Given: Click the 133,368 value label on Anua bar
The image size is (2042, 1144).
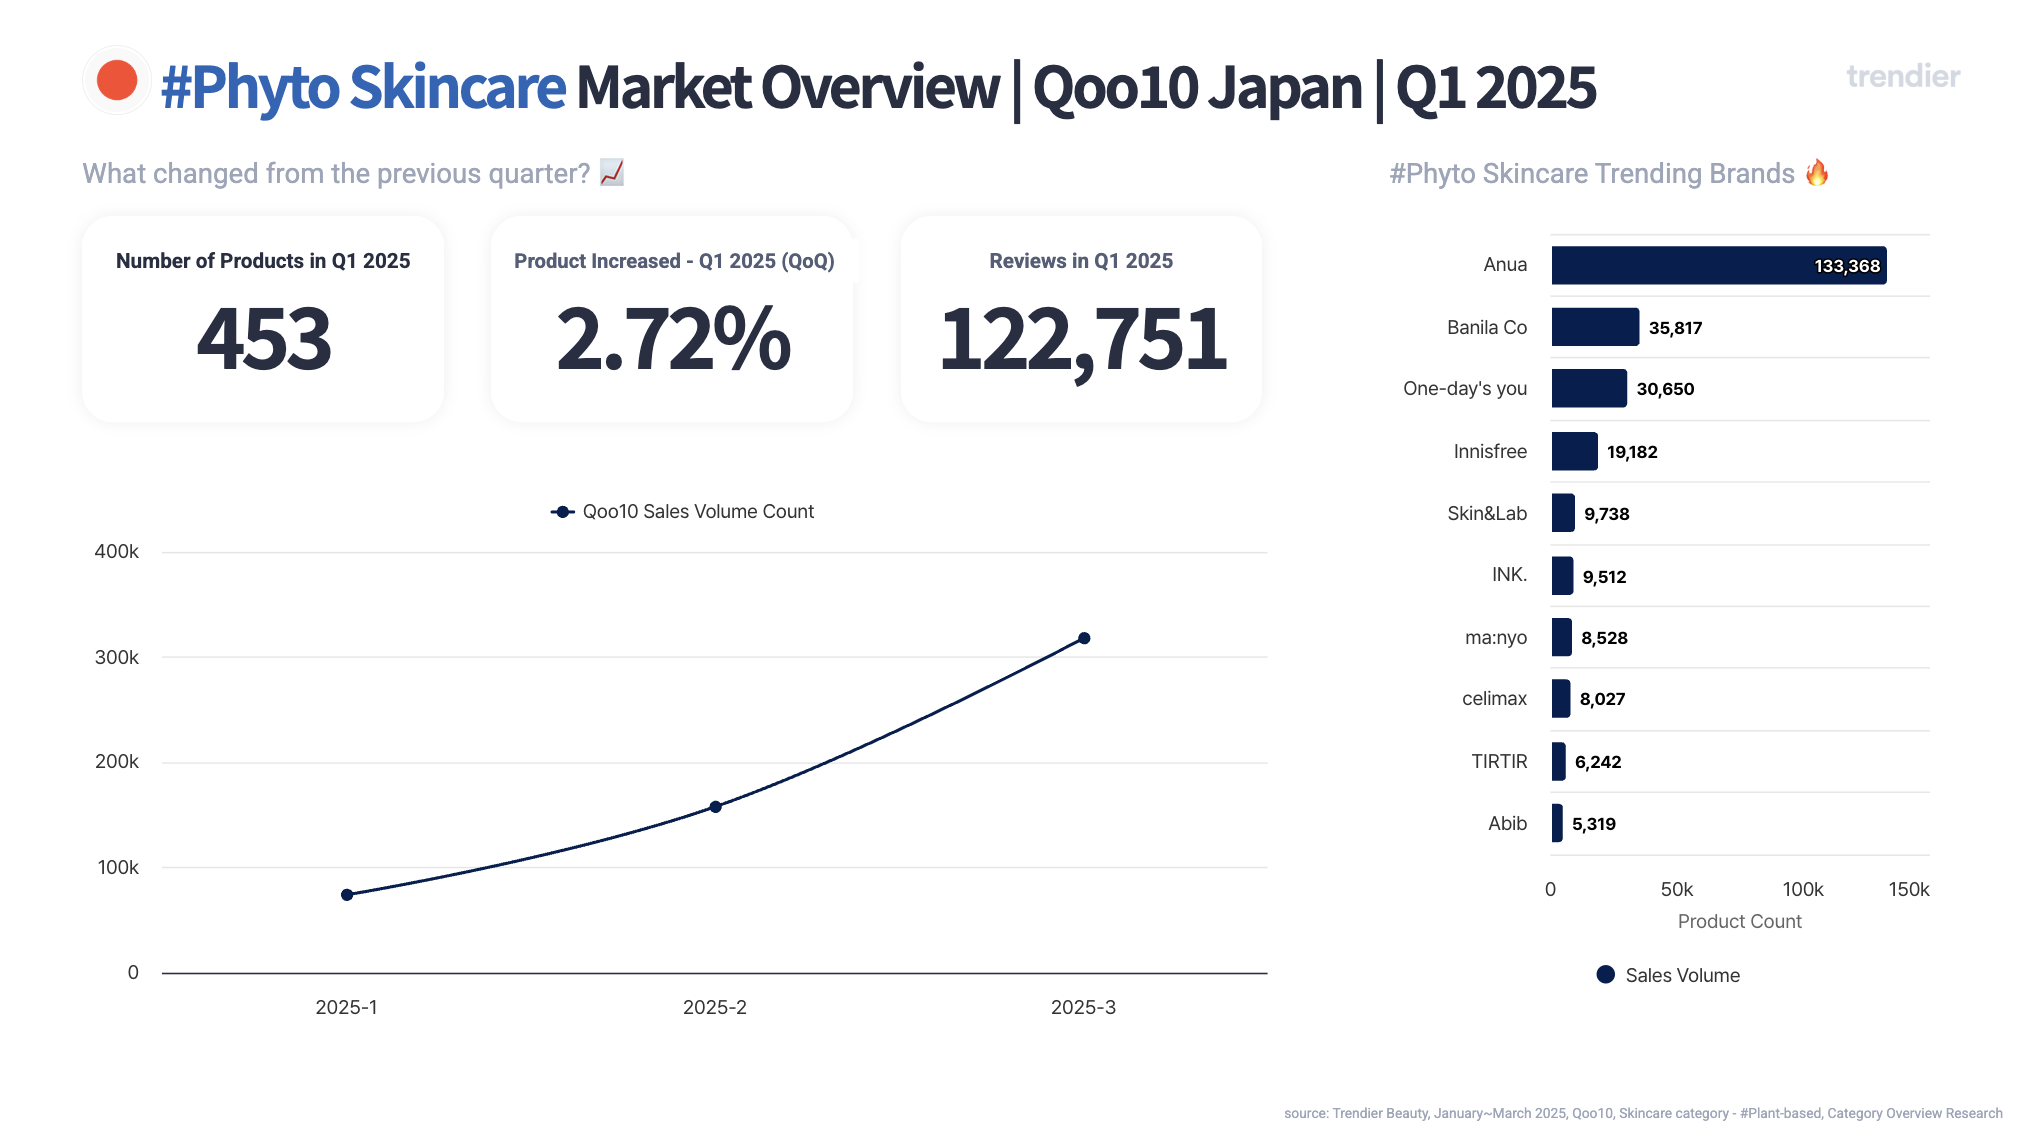Looking at the screenshot, I should click(x=1847, y=266).
